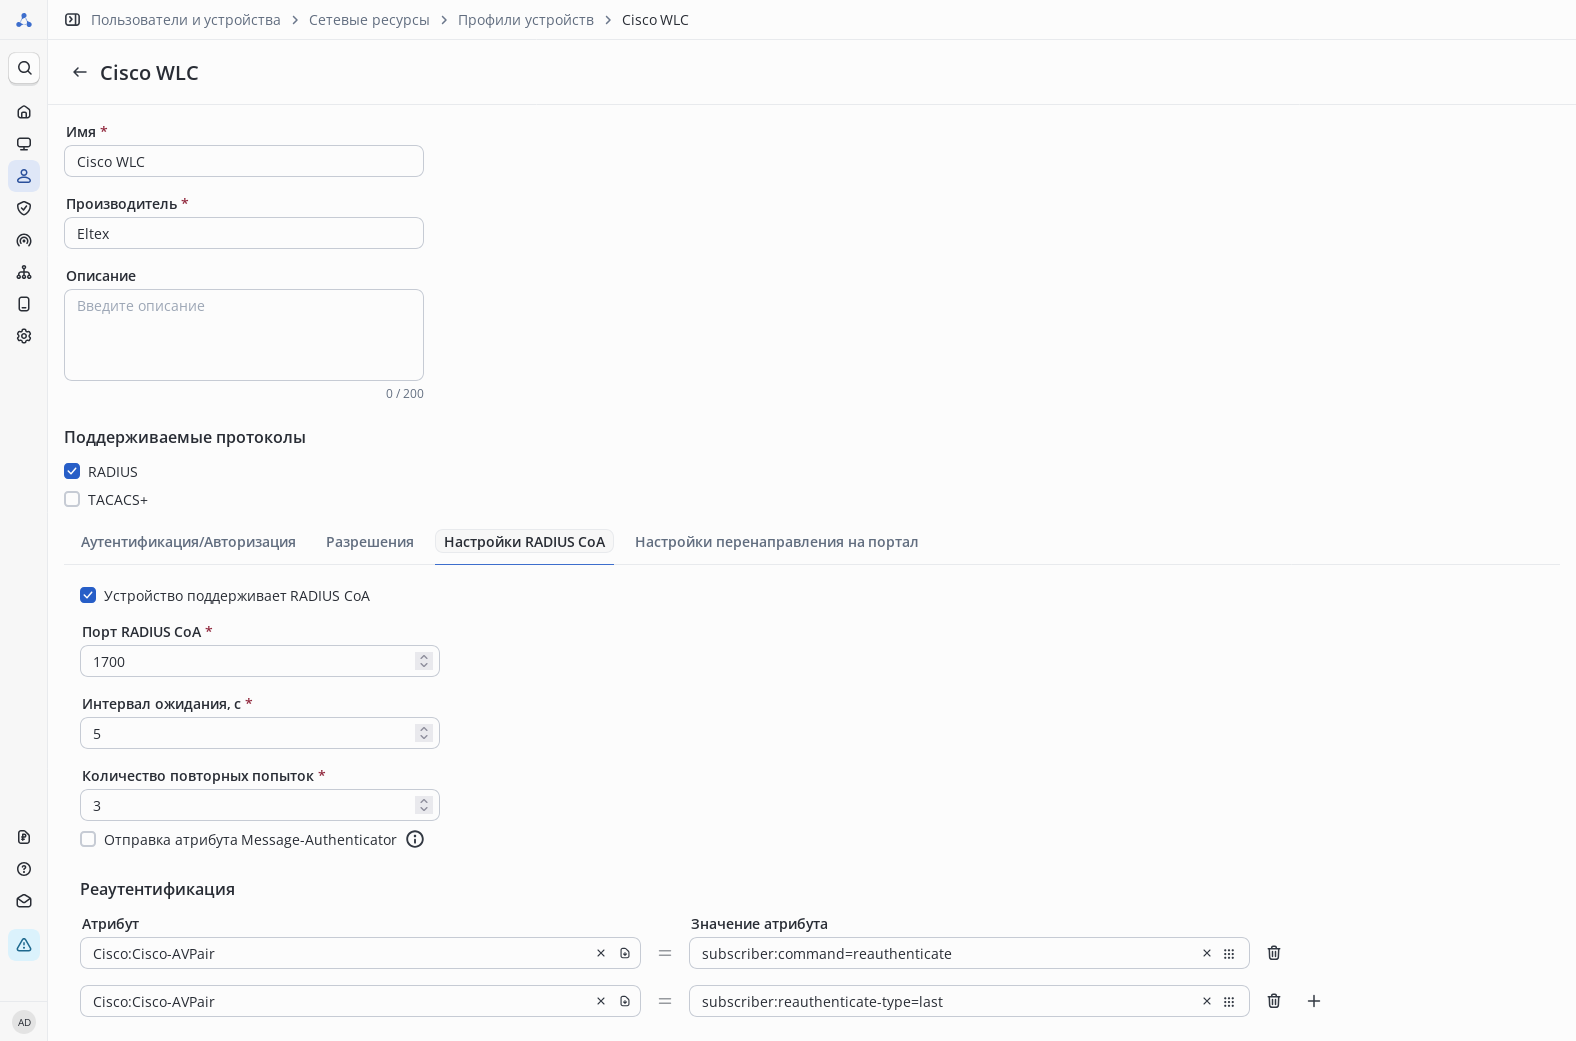Screen dimensions: 1576x1041
Task: Go to home icon in sidebar
Action: coord(24,112)
